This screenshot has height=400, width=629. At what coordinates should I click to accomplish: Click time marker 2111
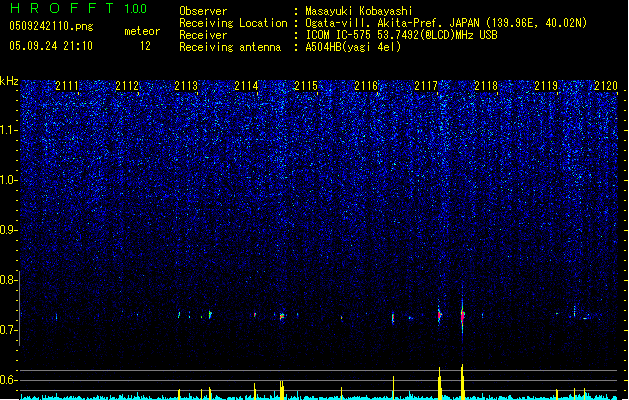[67, 85]
